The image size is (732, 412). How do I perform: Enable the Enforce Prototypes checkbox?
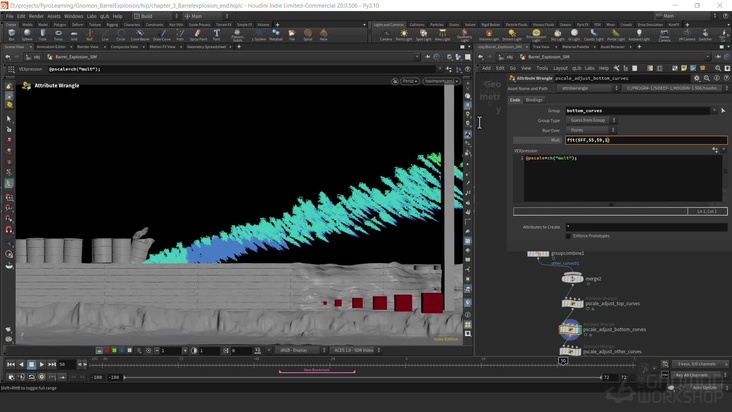pyautogui.click(x=569, y=235)
